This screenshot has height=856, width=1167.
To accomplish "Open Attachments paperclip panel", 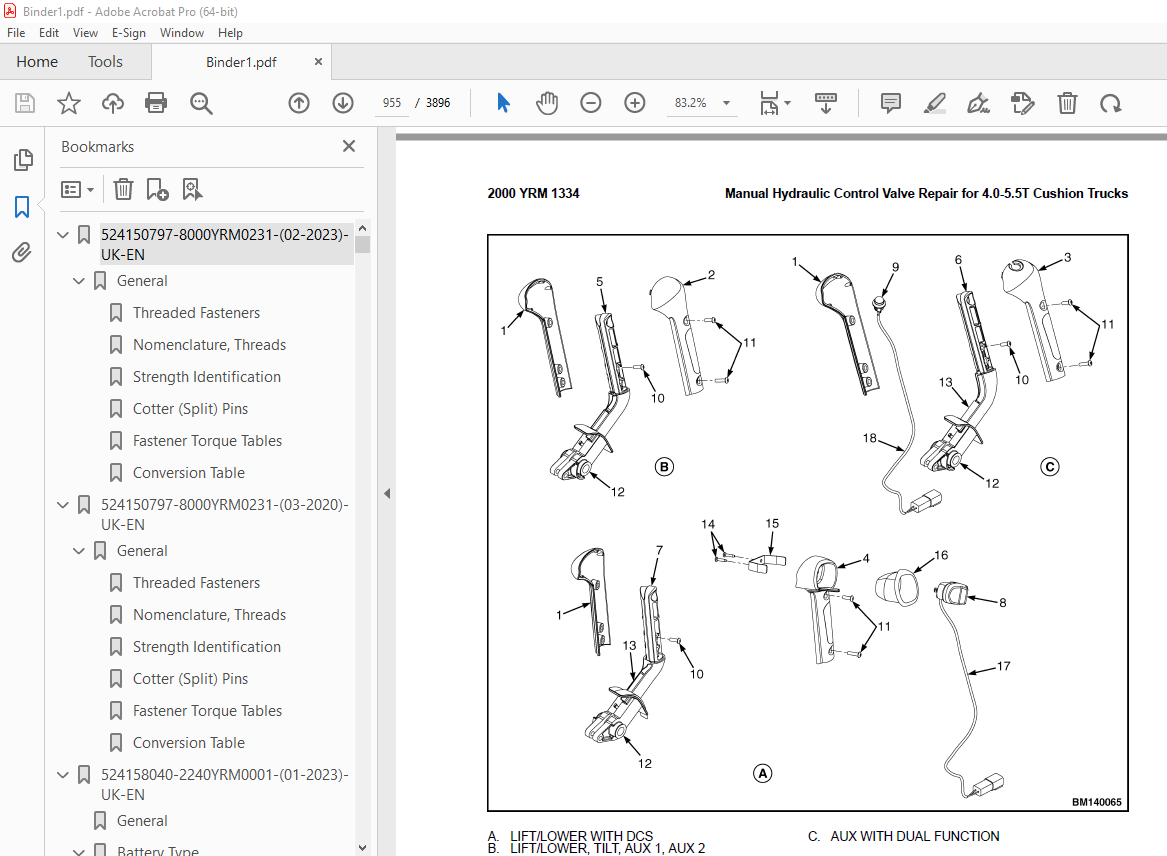I will [x=22, y=253].
